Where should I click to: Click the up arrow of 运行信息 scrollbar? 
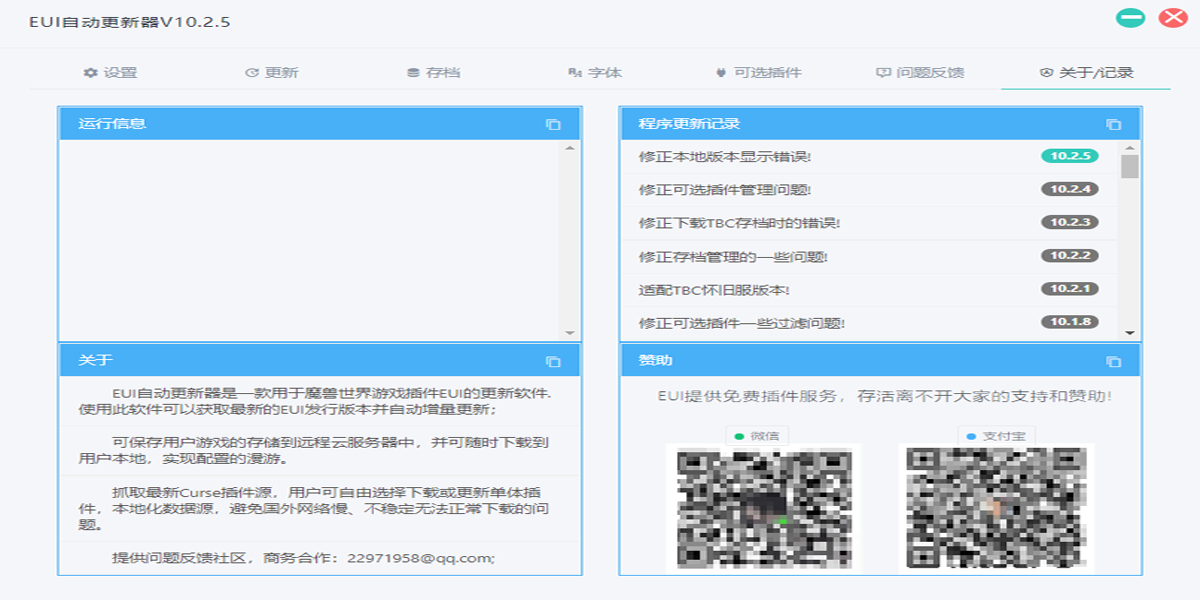pyautogui.click(x=570, y=148)
